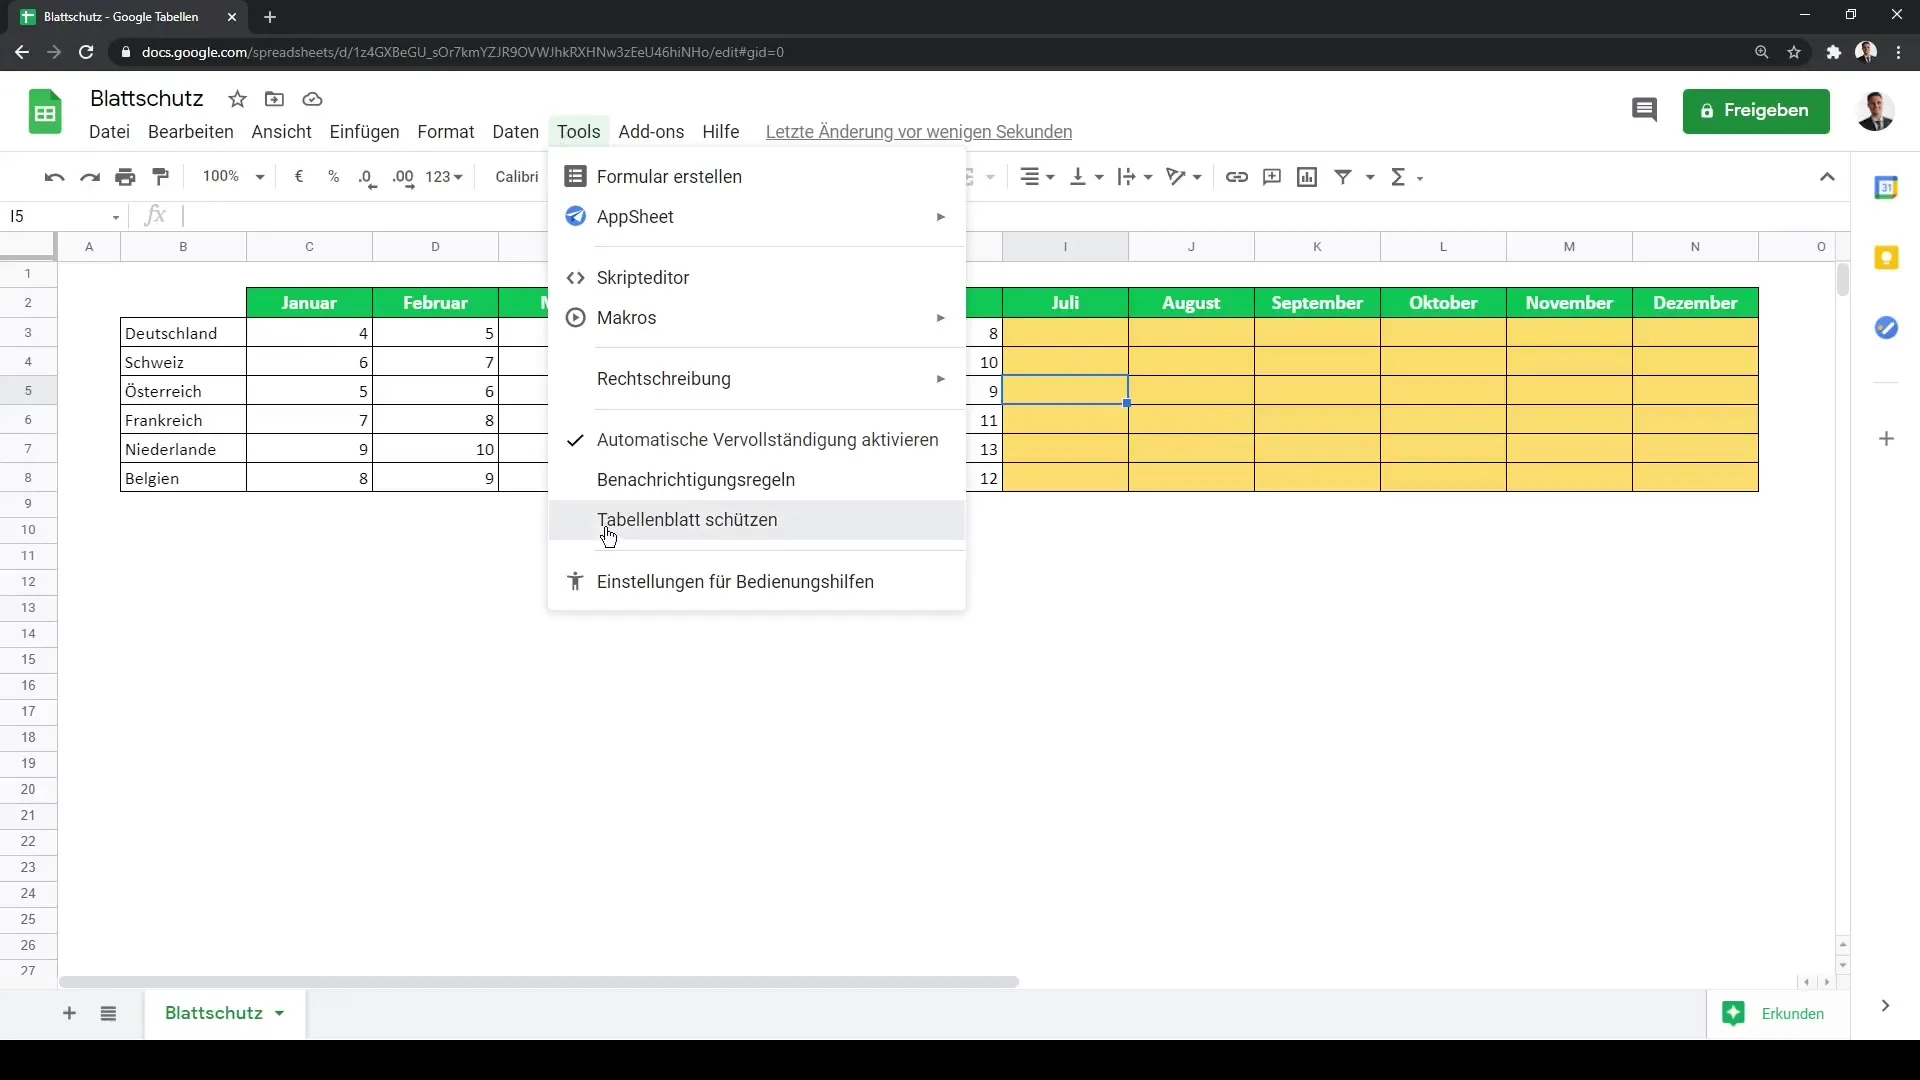Star the Blattschutz document
The width and height of the screenshot is (1920, 1080).
point(237,99)
